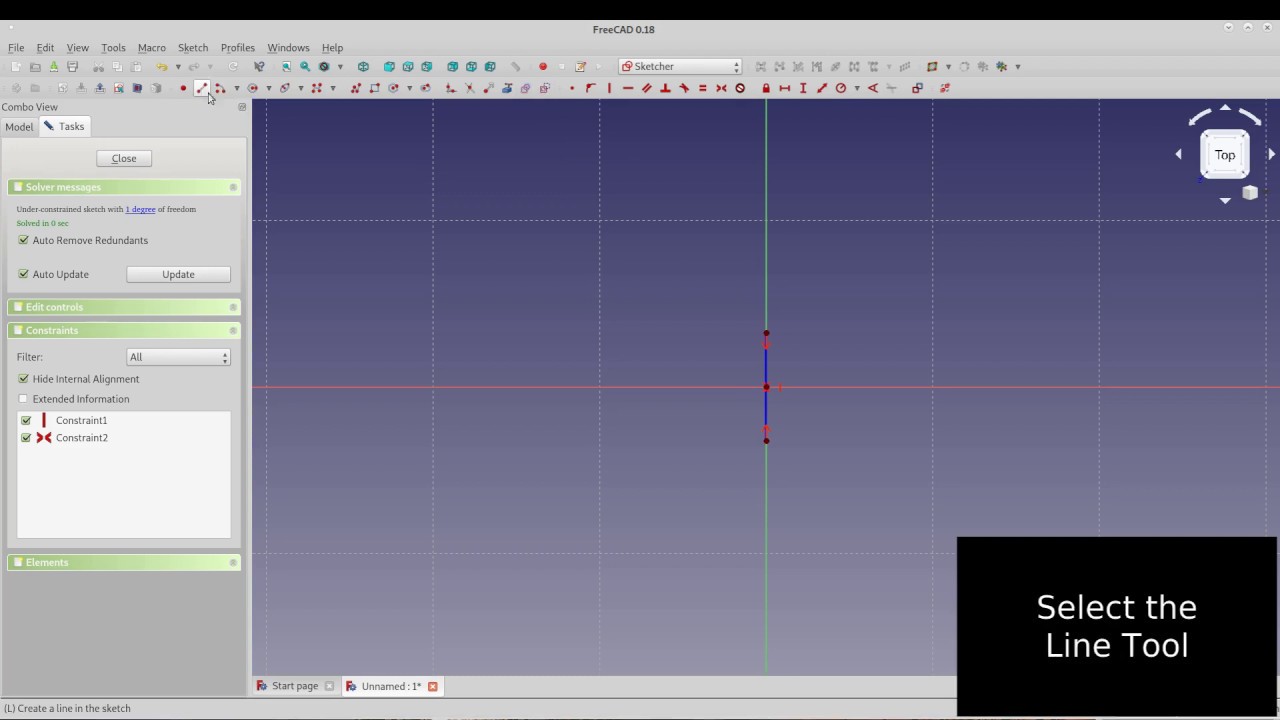Viewport: 1280px width, 720px height.
Task: Apply the Horizontal constraint
Action: (628, 88)
